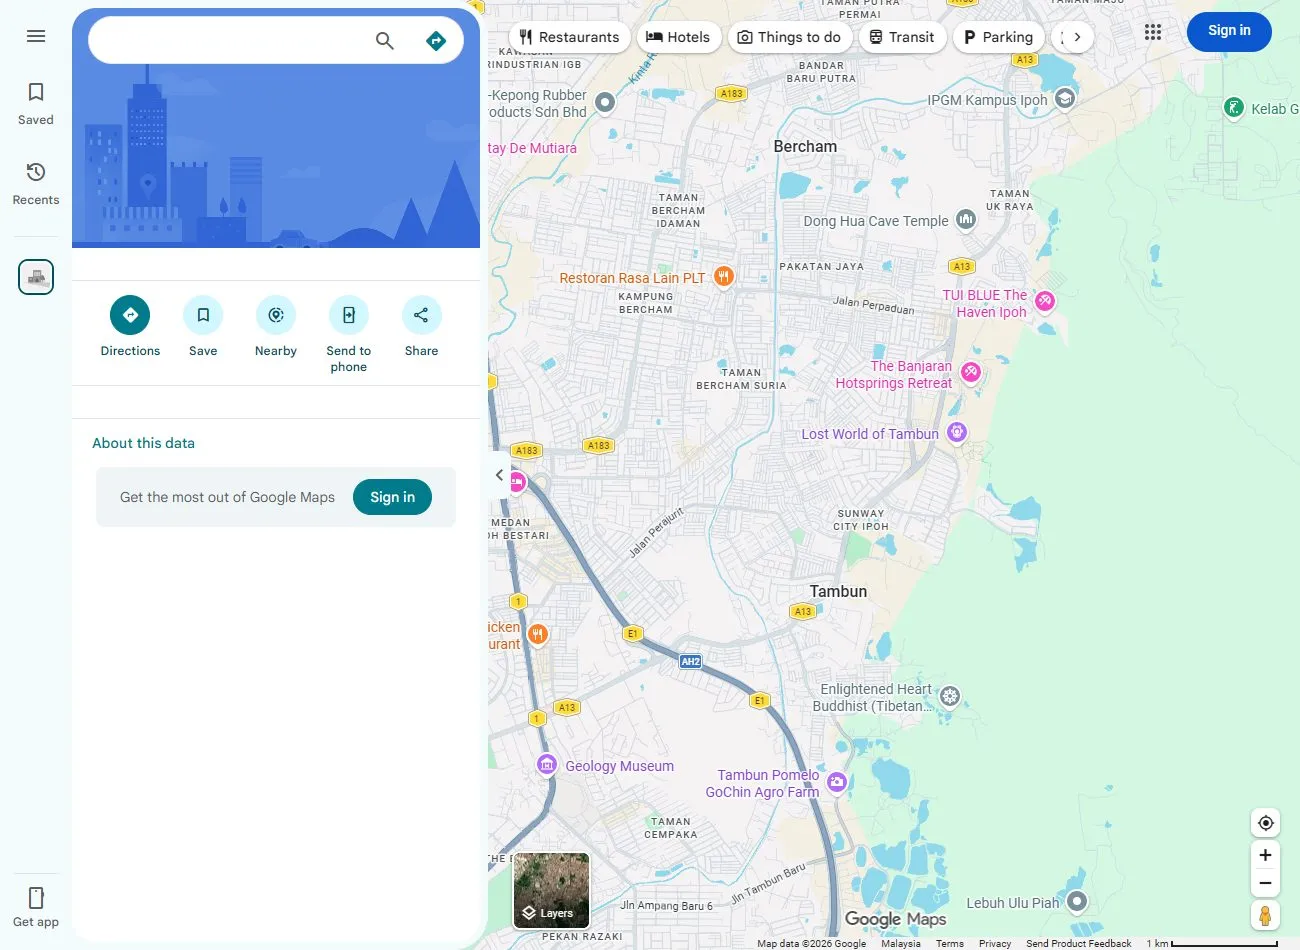Open the hamburger main menu
The height and width of the screenshot is (950, 1300).
click(x=36, y=36)
